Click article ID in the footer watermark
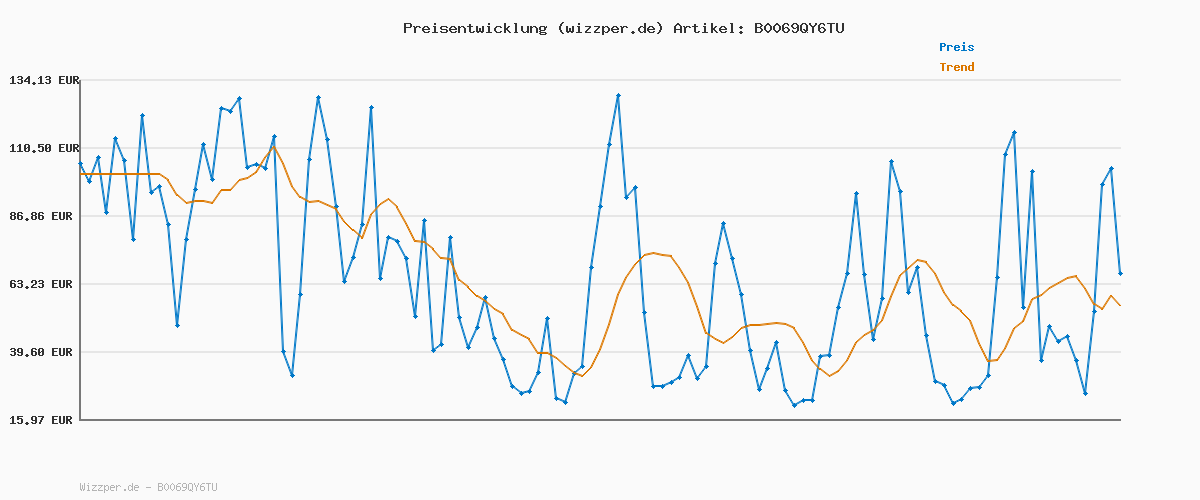This screenshot has height=500, width=1200. point(187,488)
